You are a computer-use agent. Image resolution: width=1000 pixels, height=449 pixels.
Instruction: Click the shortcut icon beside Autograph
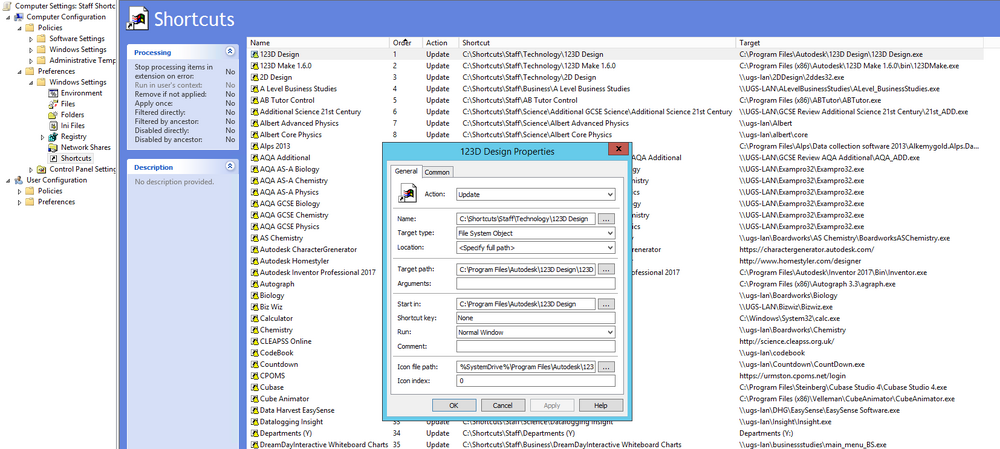[x=254, y=284]
